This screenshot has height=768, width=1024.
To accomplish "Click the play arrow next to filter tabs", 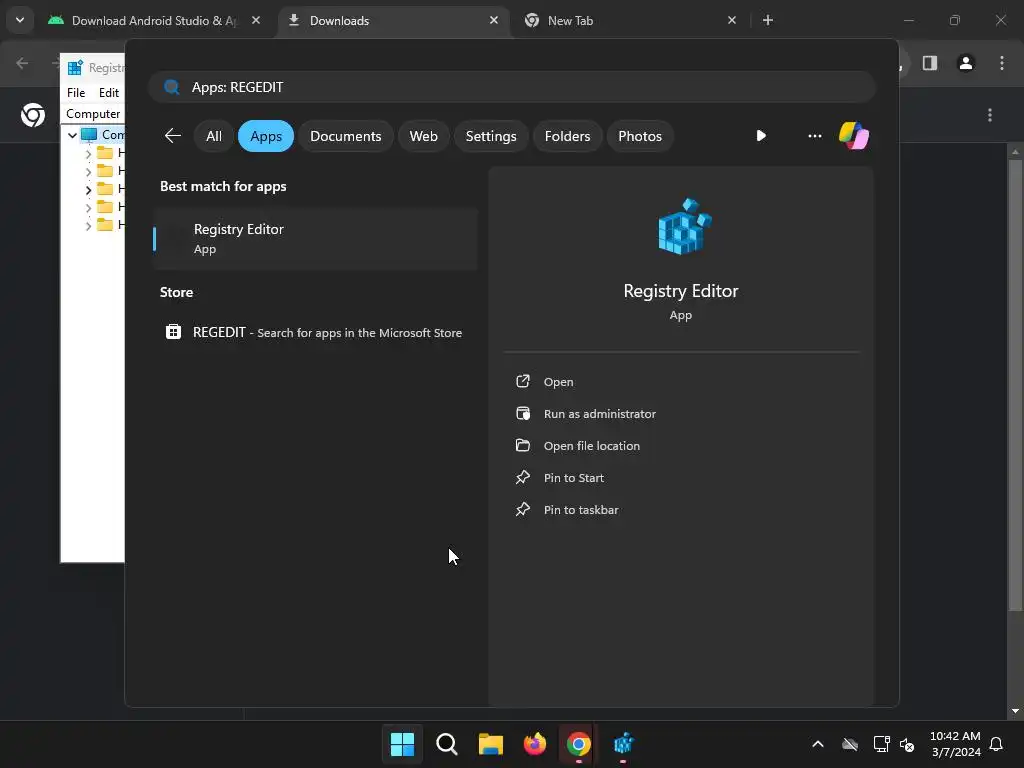I will [x=761, y=136].
